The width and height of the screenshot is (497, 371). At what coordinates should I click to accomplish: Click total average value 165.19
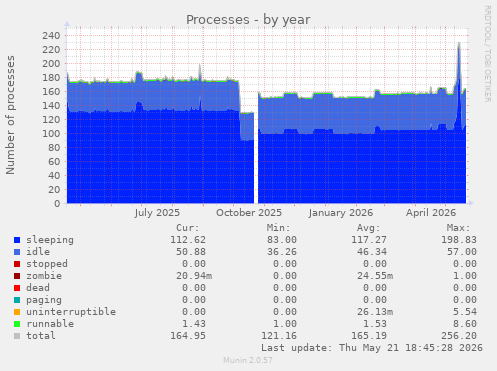tap(369, 336)
